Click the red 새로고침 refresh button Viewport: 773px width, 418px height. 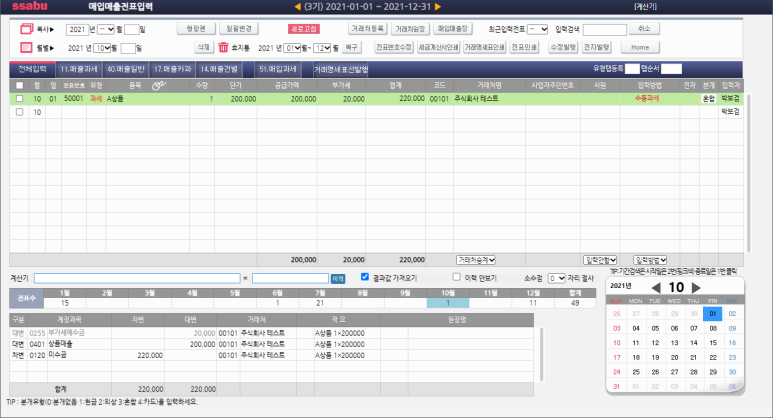[304, 29]
